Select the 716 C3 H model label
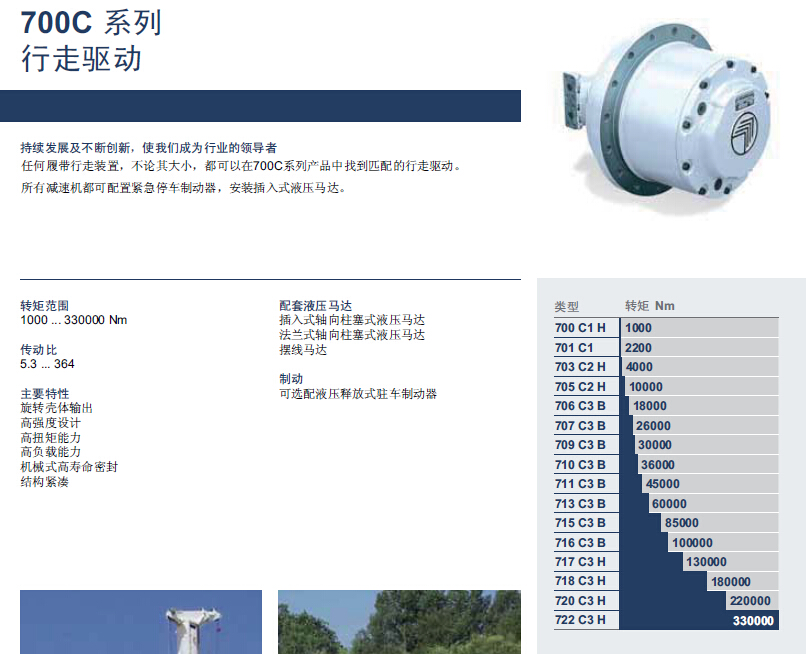The height and width of the screenshot is (654, 806). click(580, 542)
